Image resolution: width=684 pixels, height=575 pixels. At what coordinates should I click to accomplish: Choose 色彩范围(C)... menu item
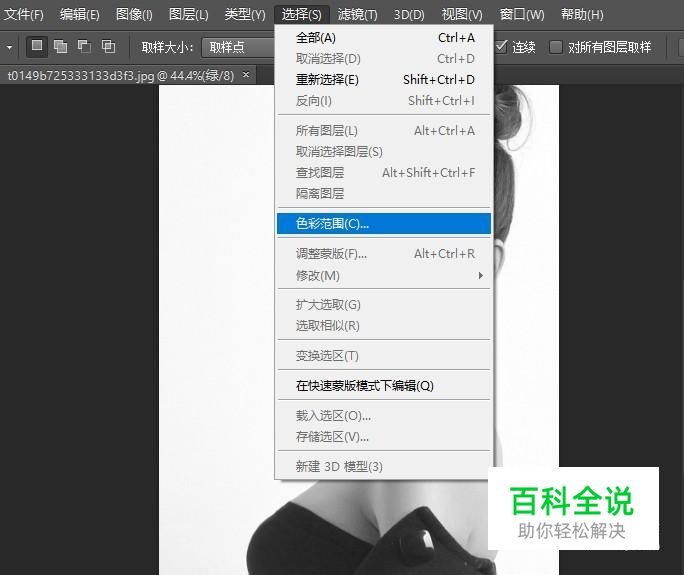click(x=384, y=223)
